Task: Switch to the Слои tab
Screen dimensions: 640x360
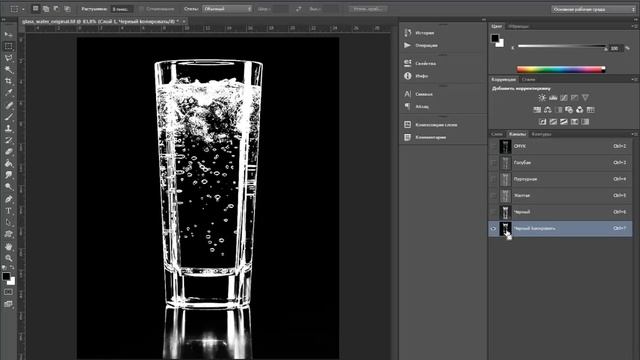Action: 497,134
